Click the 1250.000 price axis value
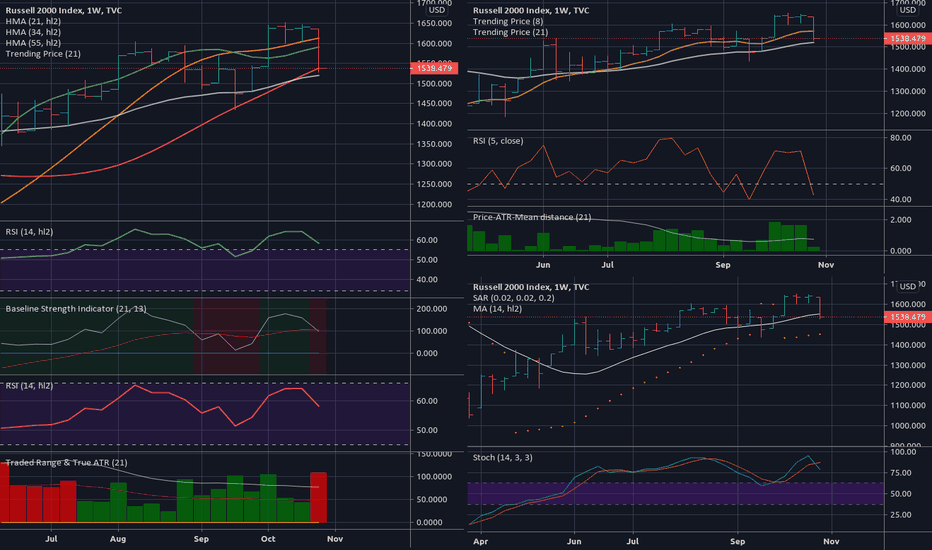Viewport: 932px width, 550px height. coord(434,184)
